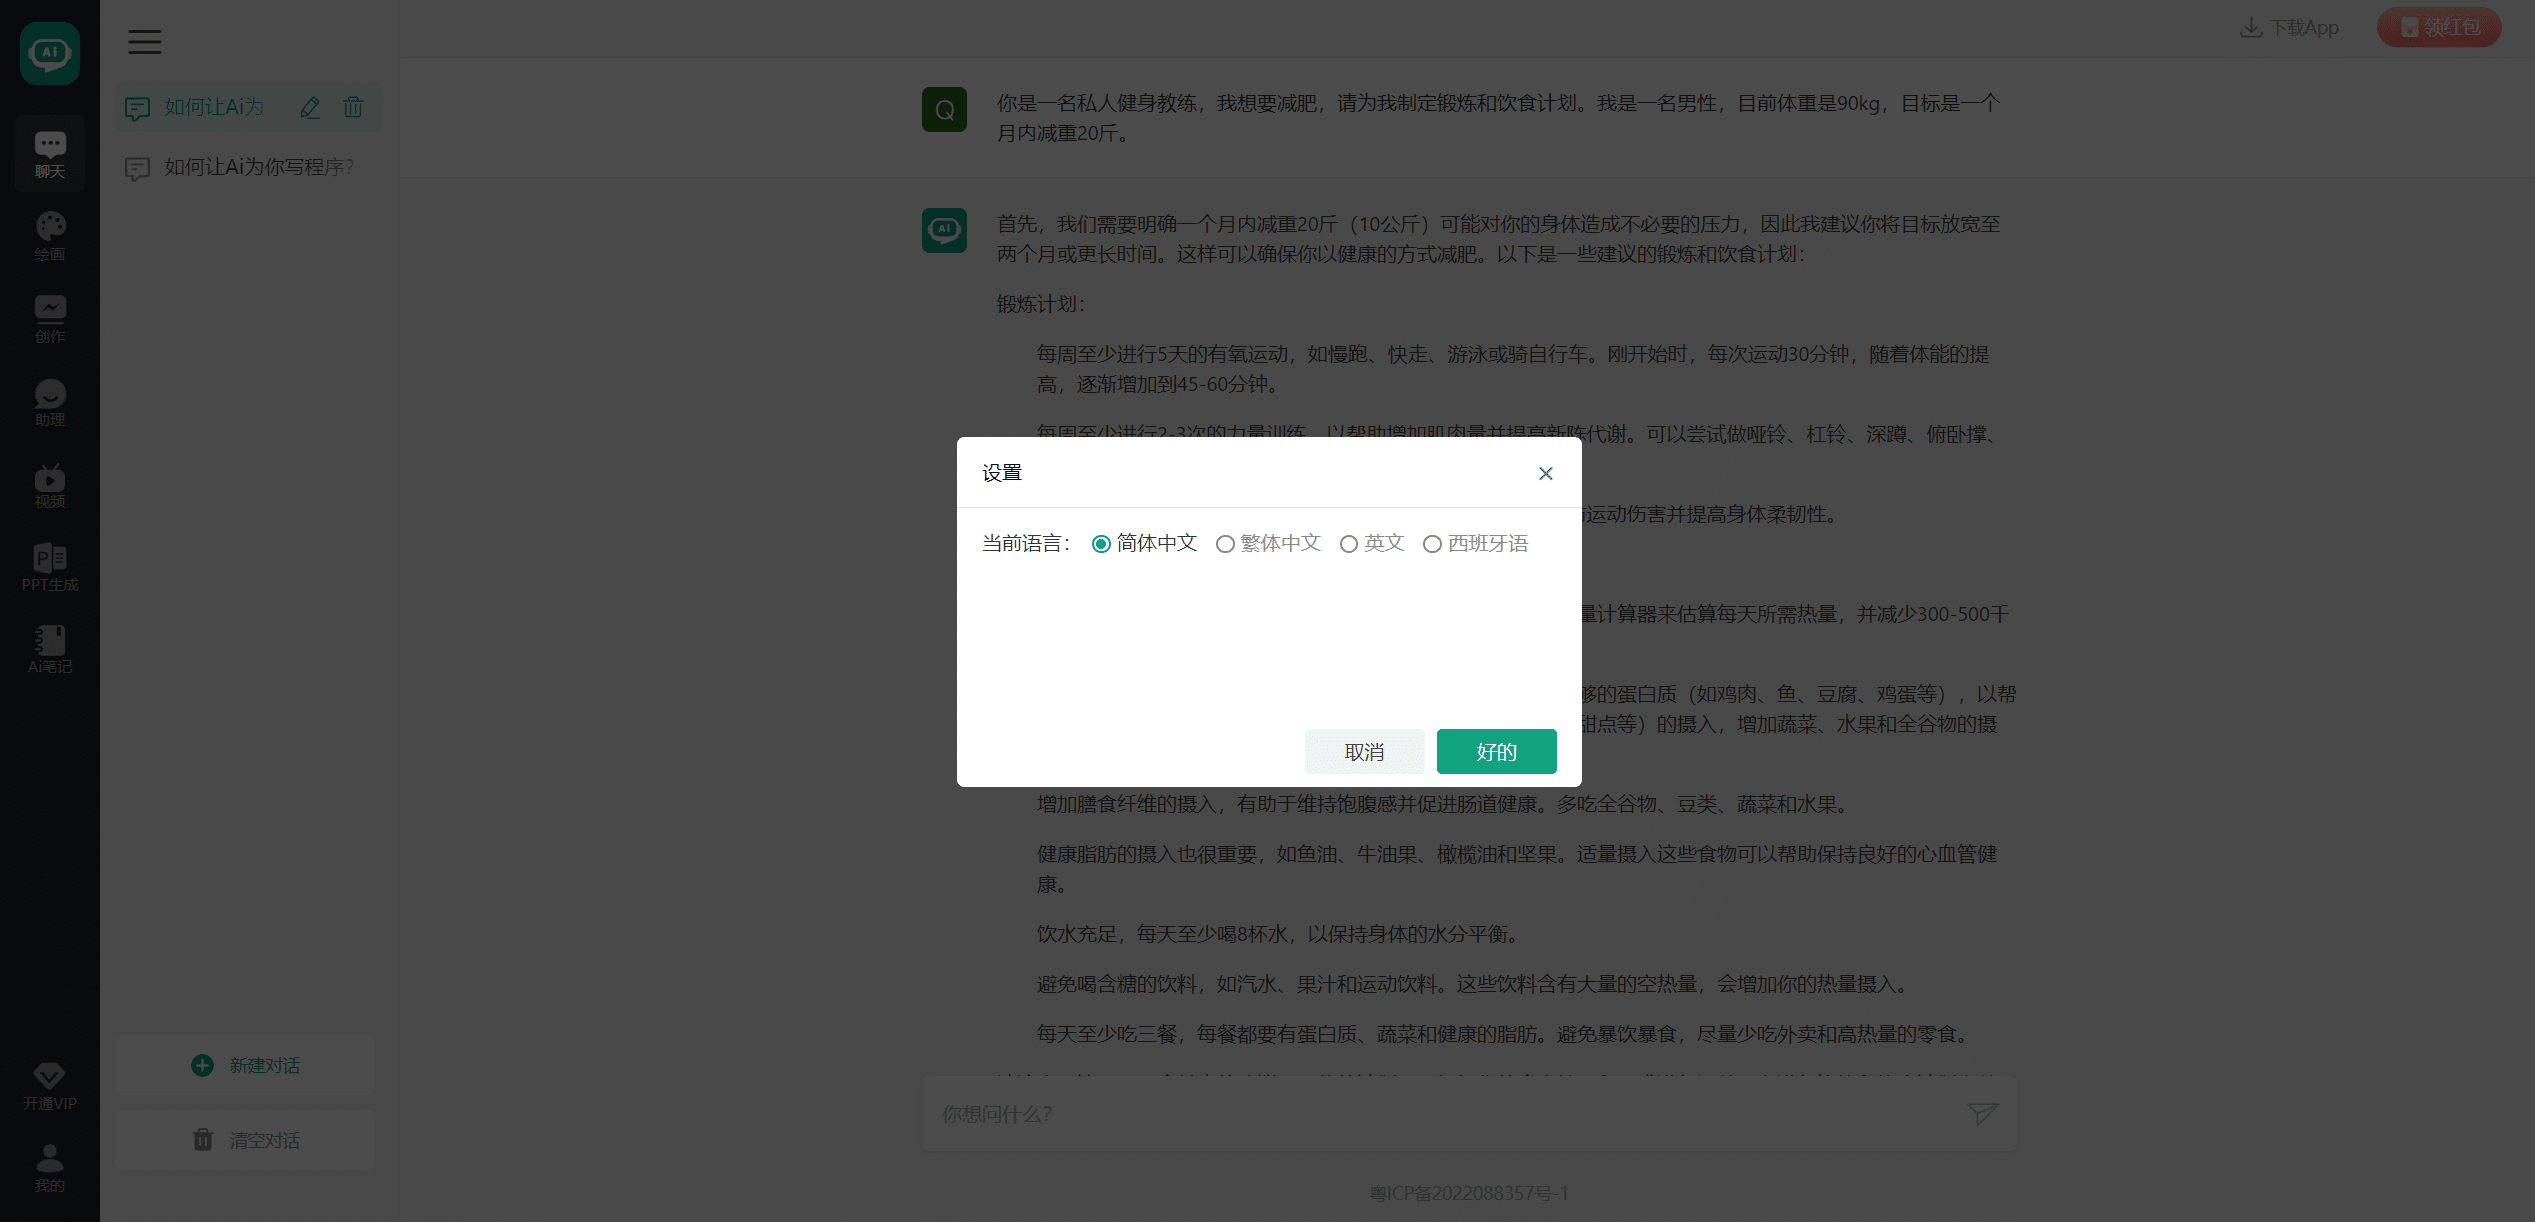
Task: Select the 创作 creation tool
Action: pos(49,317)
